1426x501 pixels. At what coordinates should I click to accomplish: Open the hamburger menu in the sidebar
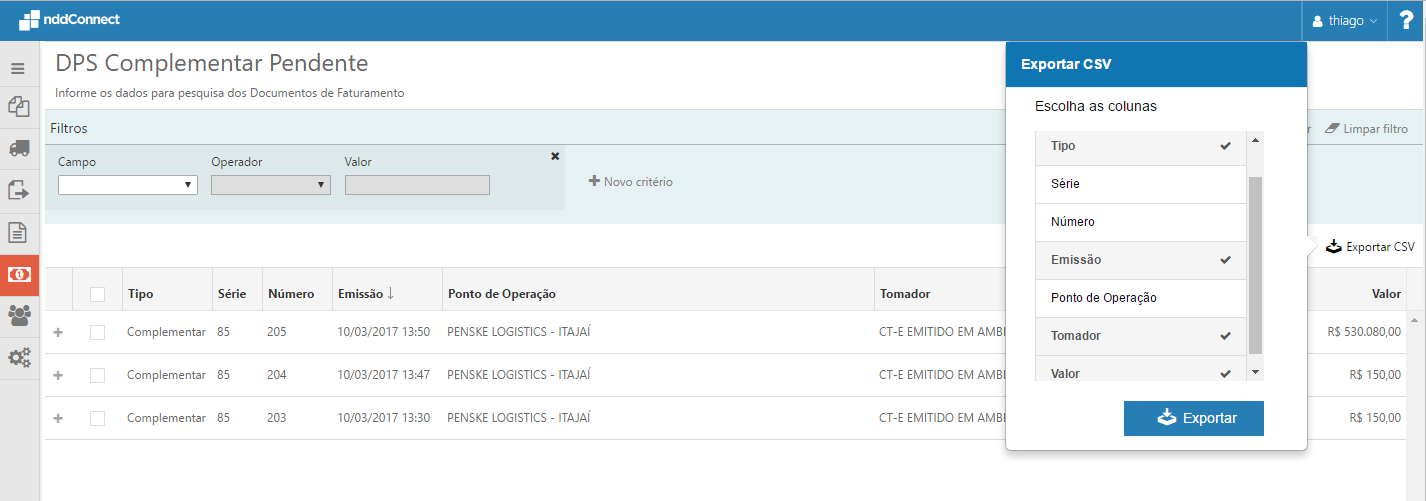tap(18, 69)
